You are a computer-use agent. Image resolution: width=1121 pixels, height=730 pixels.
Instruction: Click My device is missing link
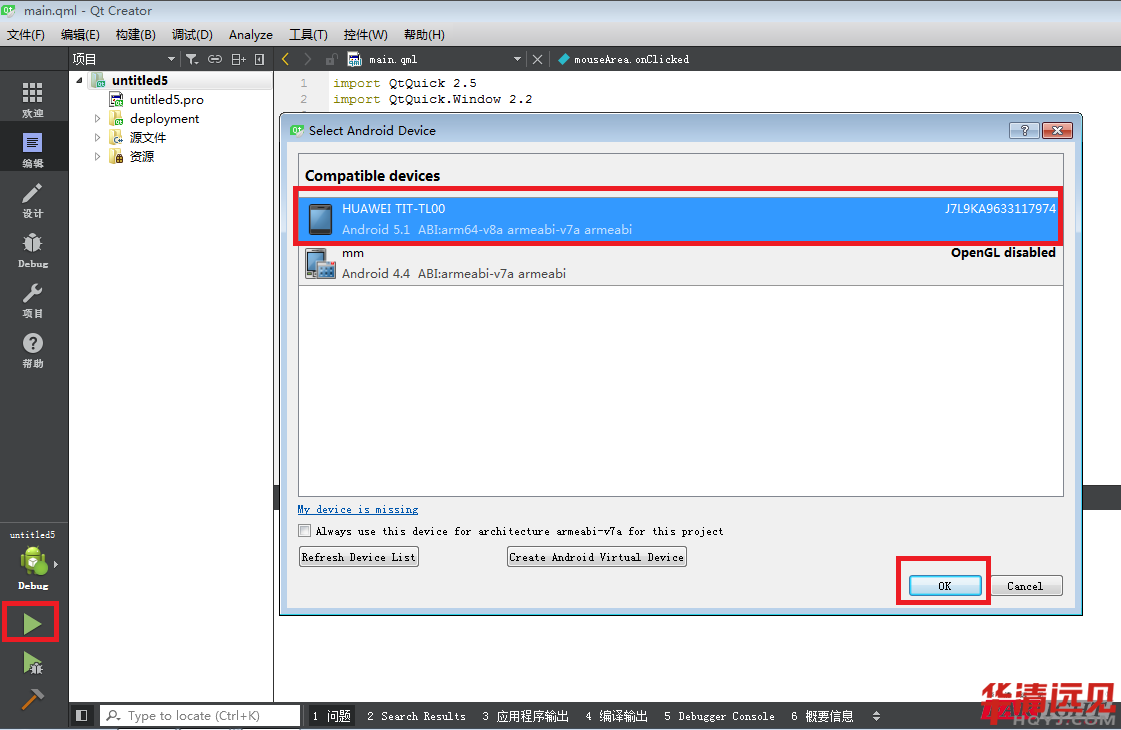coord(358,510)
